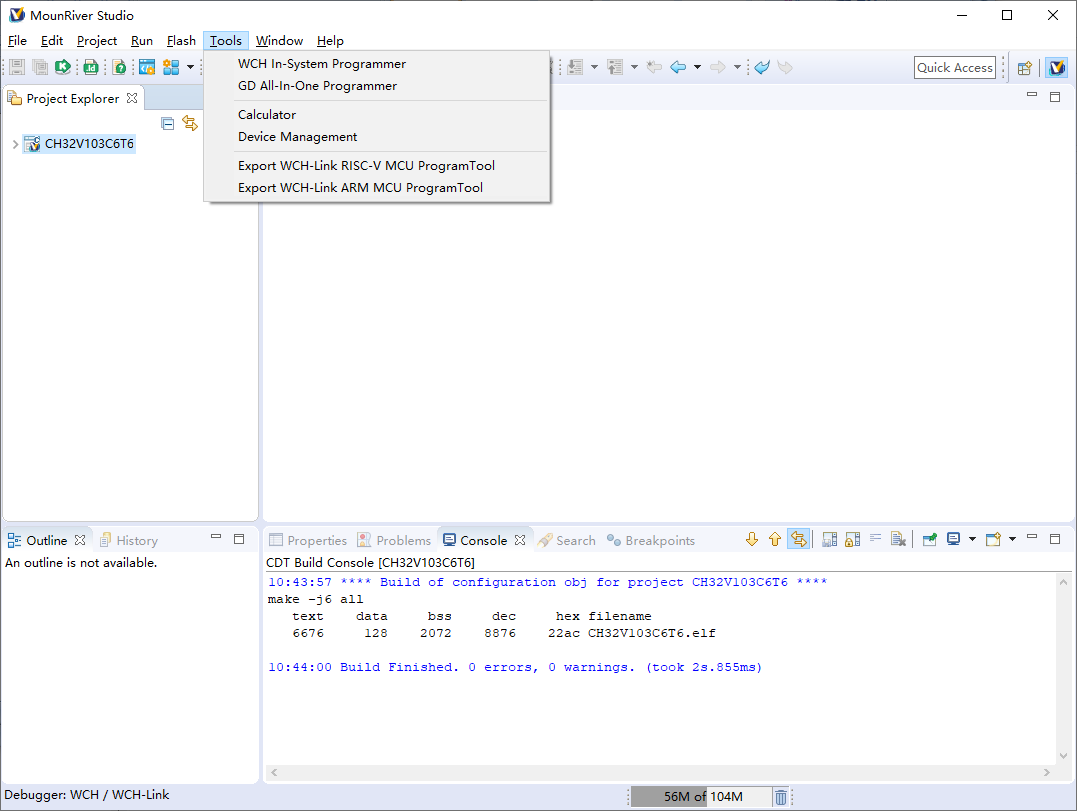The width and height of the screenshot is (1077, 811).
Task: Switch to the History tab
Action: pos(129,540)
